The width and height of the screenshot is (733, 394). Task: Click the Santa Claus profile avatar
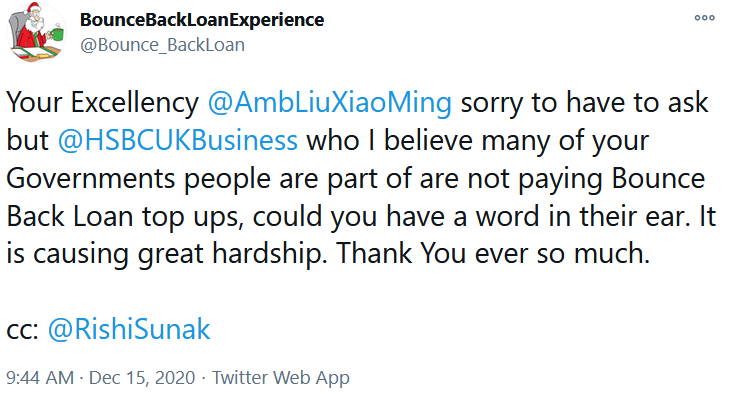click(x=36, y=32)
